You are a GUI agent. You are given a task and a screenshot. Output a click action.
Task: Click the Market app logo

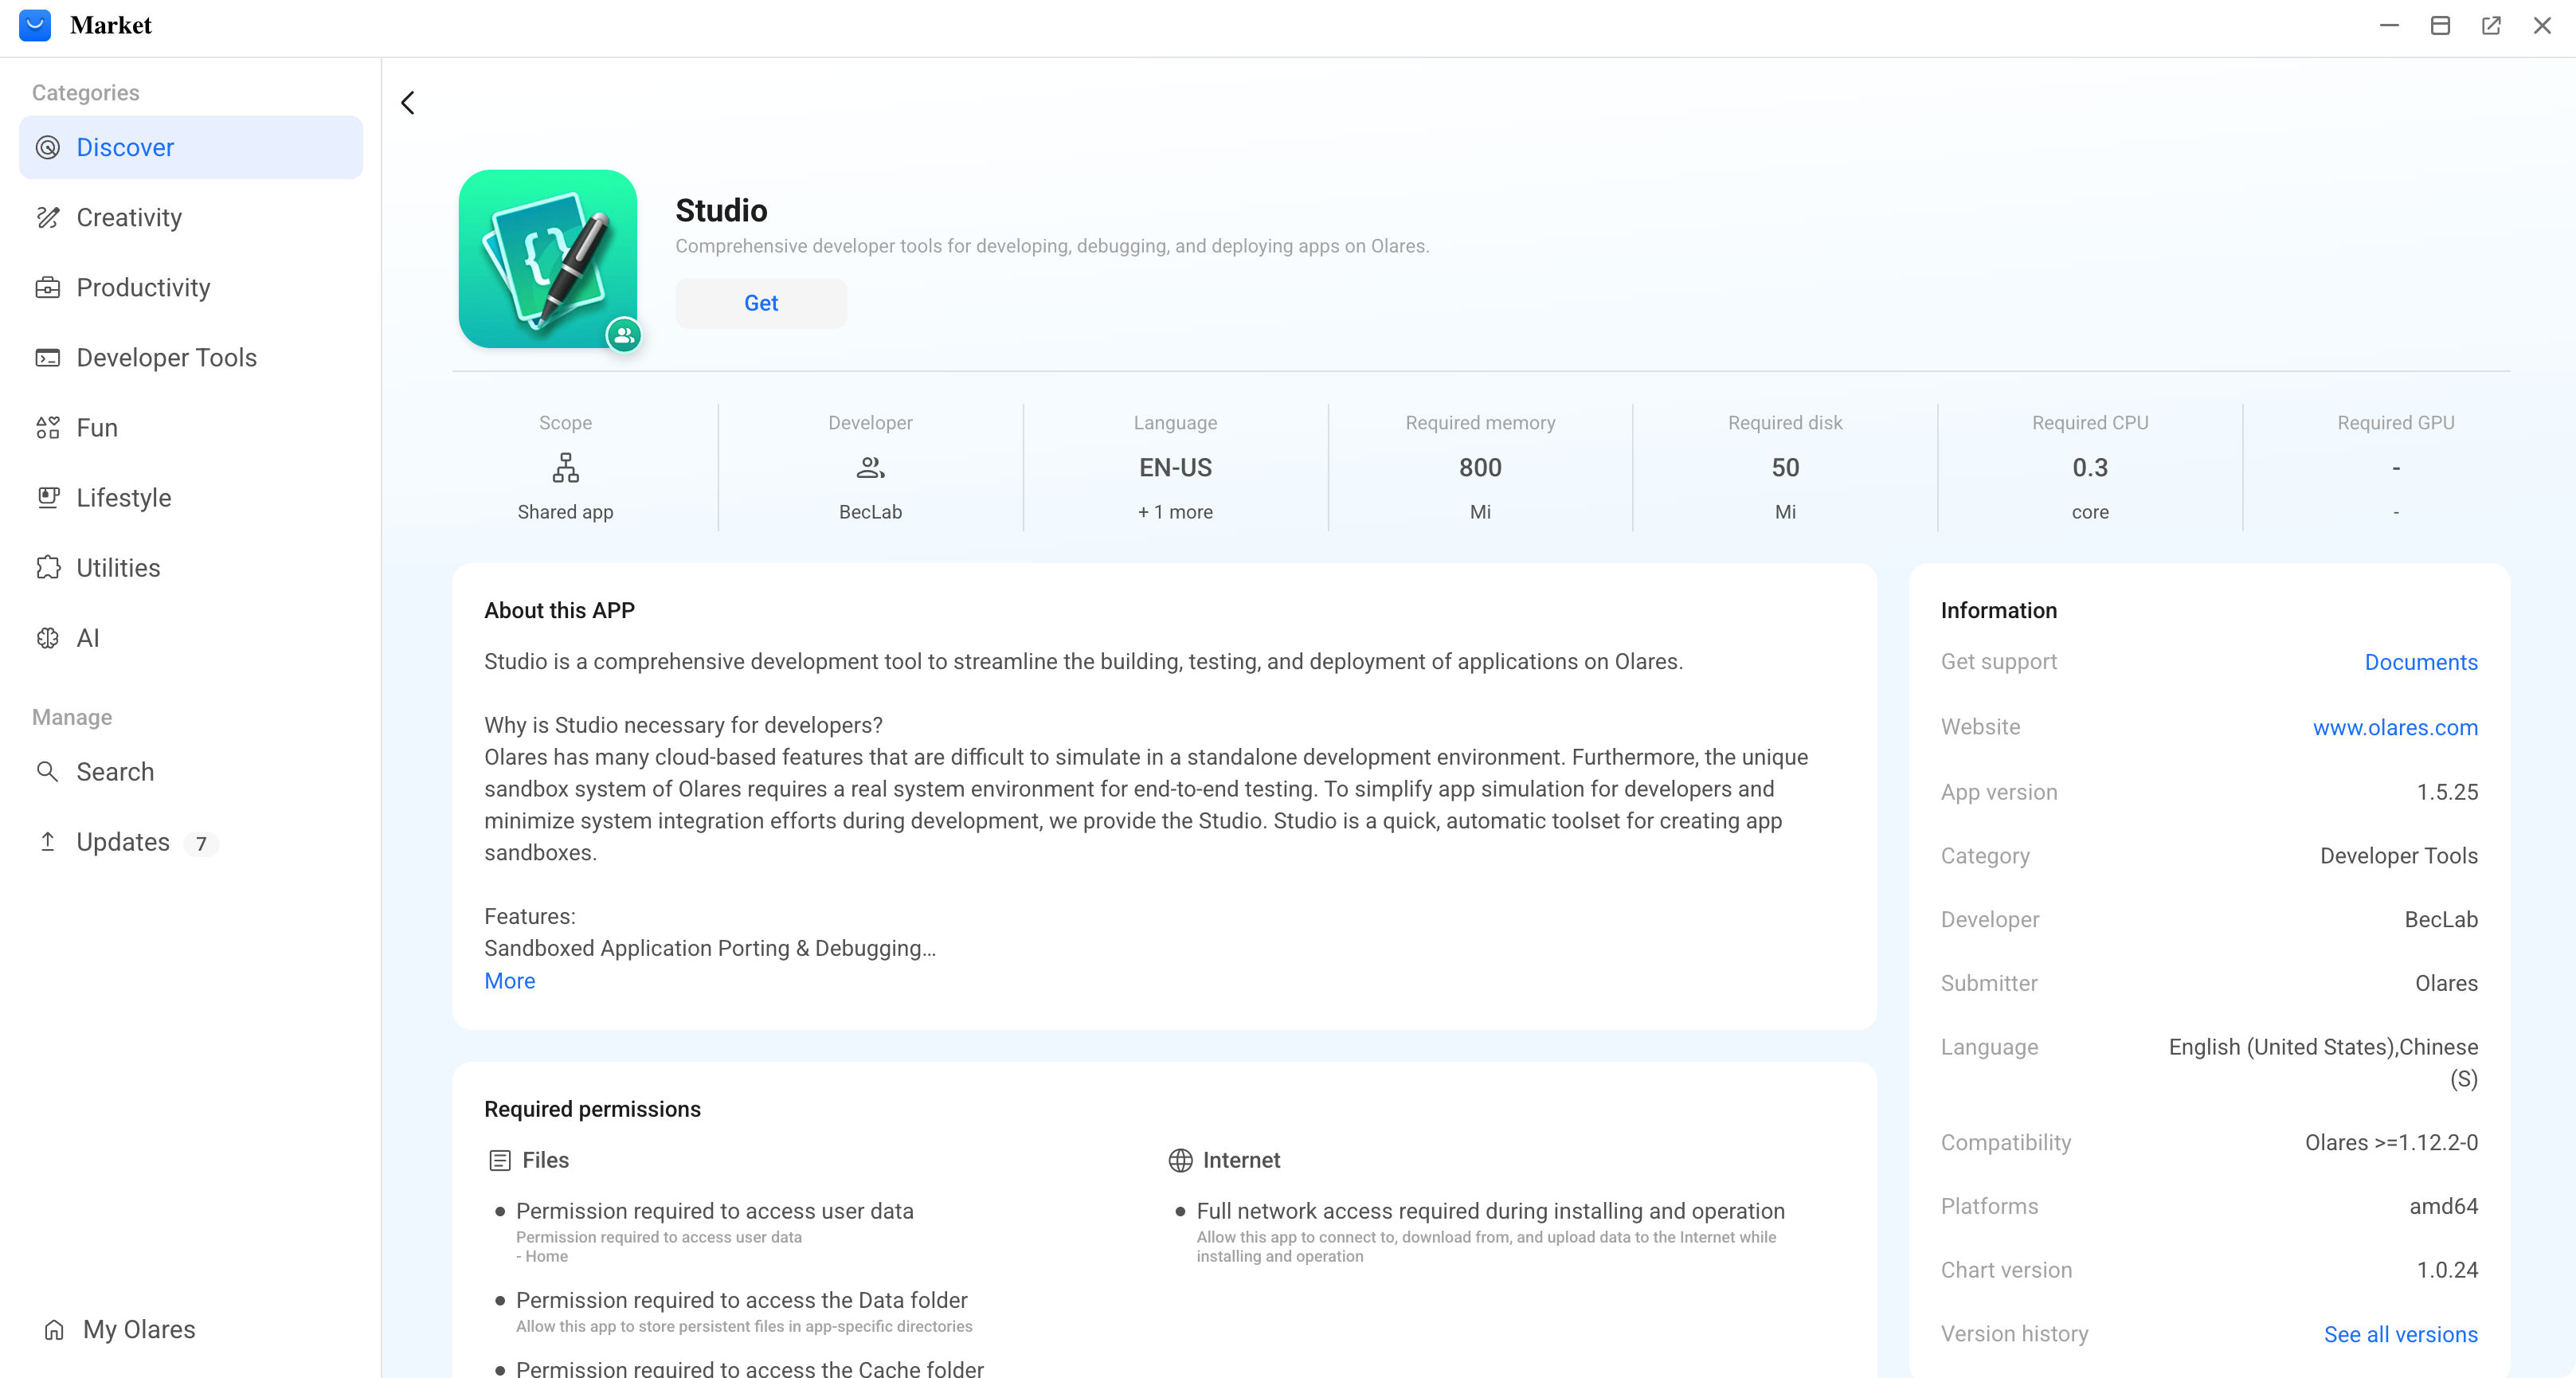(35, 25)
